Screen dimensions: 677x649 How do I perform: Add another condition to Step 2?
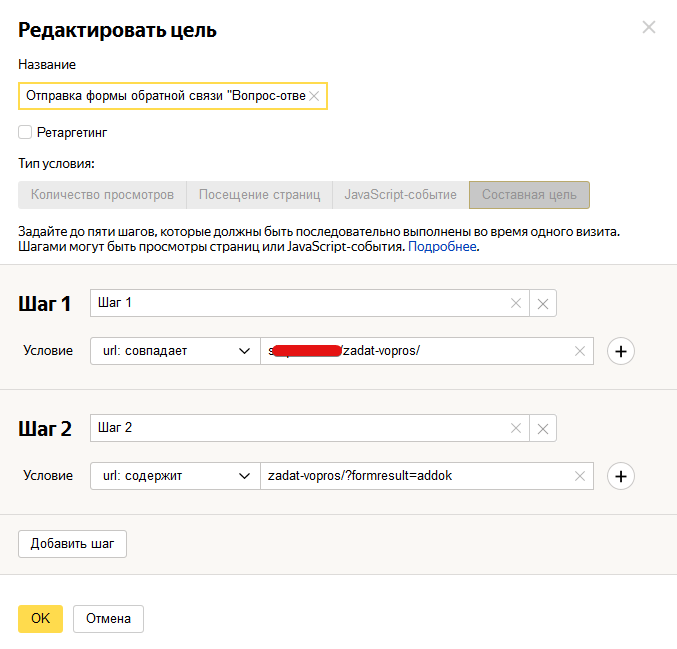point(621,476)
